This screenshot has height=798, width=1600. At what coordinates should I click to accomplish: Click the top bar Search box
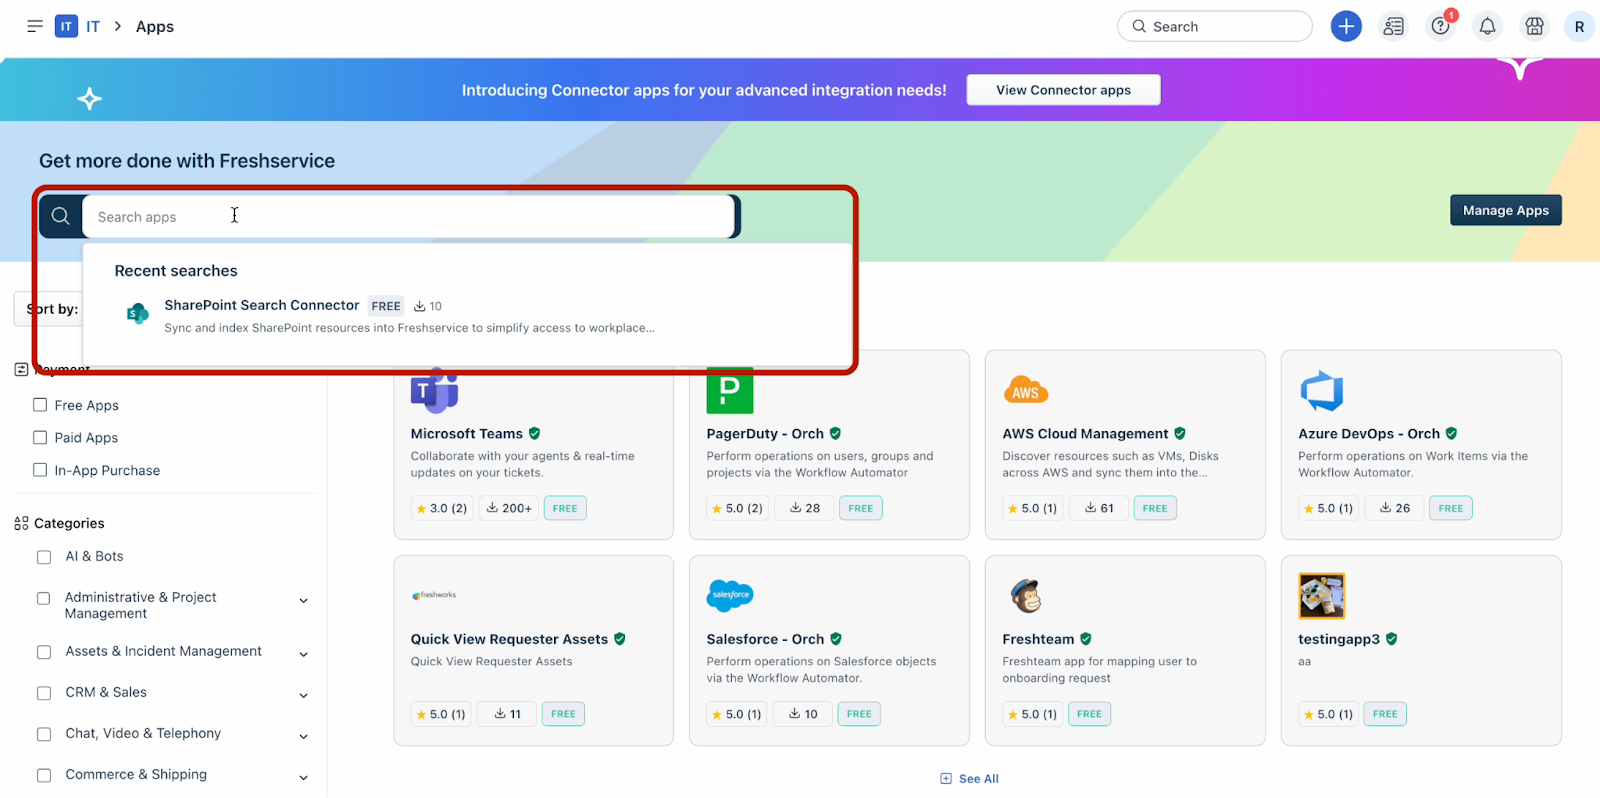pyautogui.click(x=1214, y=26)
